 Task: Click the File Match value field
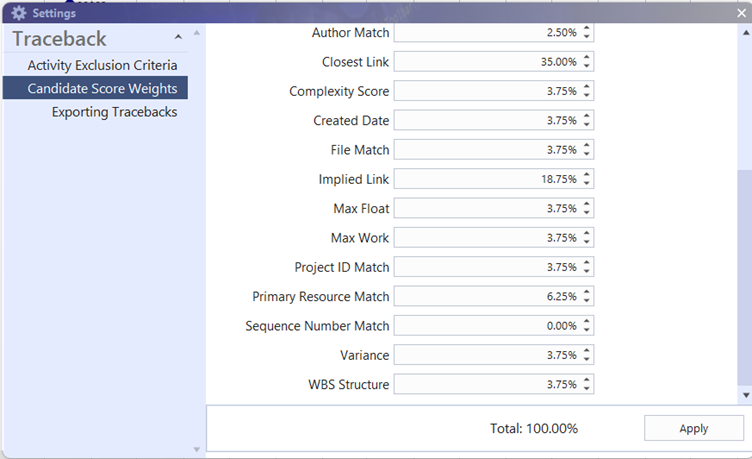pyautogui.click(x=486, y=150)
